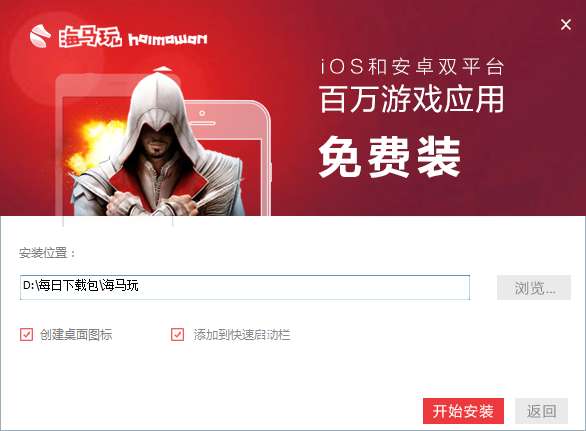586x431 pixels.
Task: Click the 百万游戏应用 banner text
Action: pyautogui.click(x=412, y=99)
